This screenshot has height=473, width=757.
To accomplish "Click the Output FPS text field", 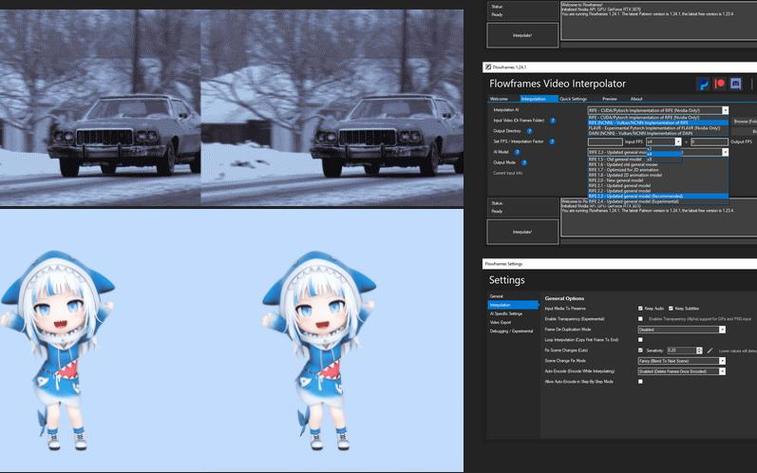I will [709, 142].
